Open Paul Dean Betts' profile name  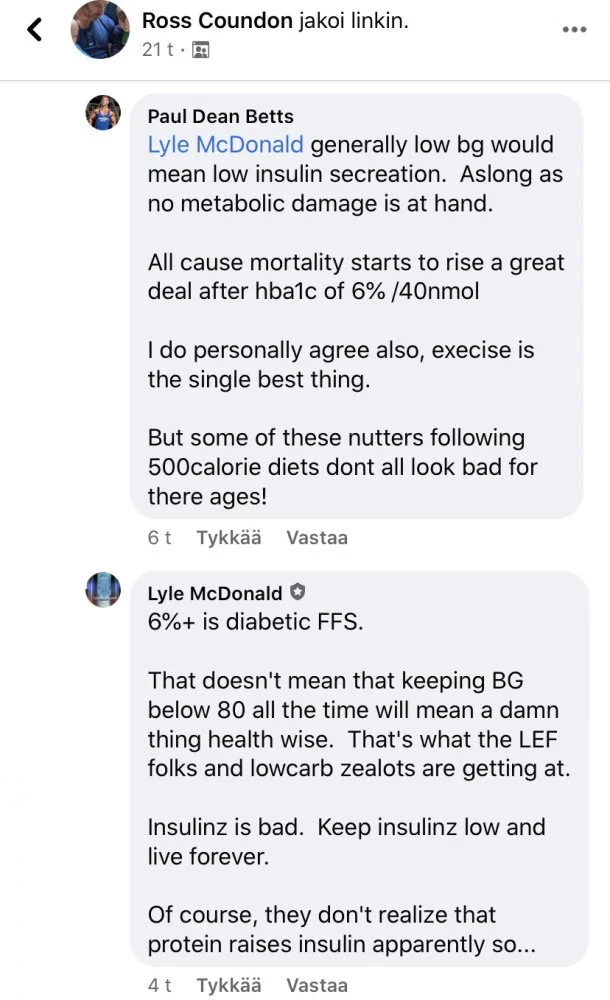pos(220,116)
